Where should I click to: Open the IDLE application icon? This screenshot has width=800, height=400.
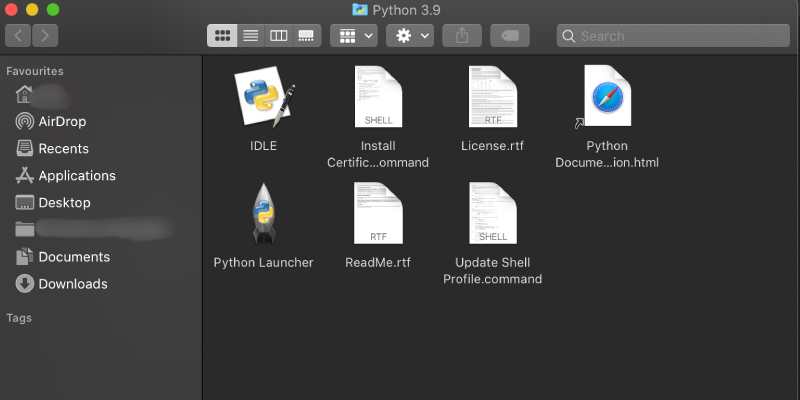(264, 97)
